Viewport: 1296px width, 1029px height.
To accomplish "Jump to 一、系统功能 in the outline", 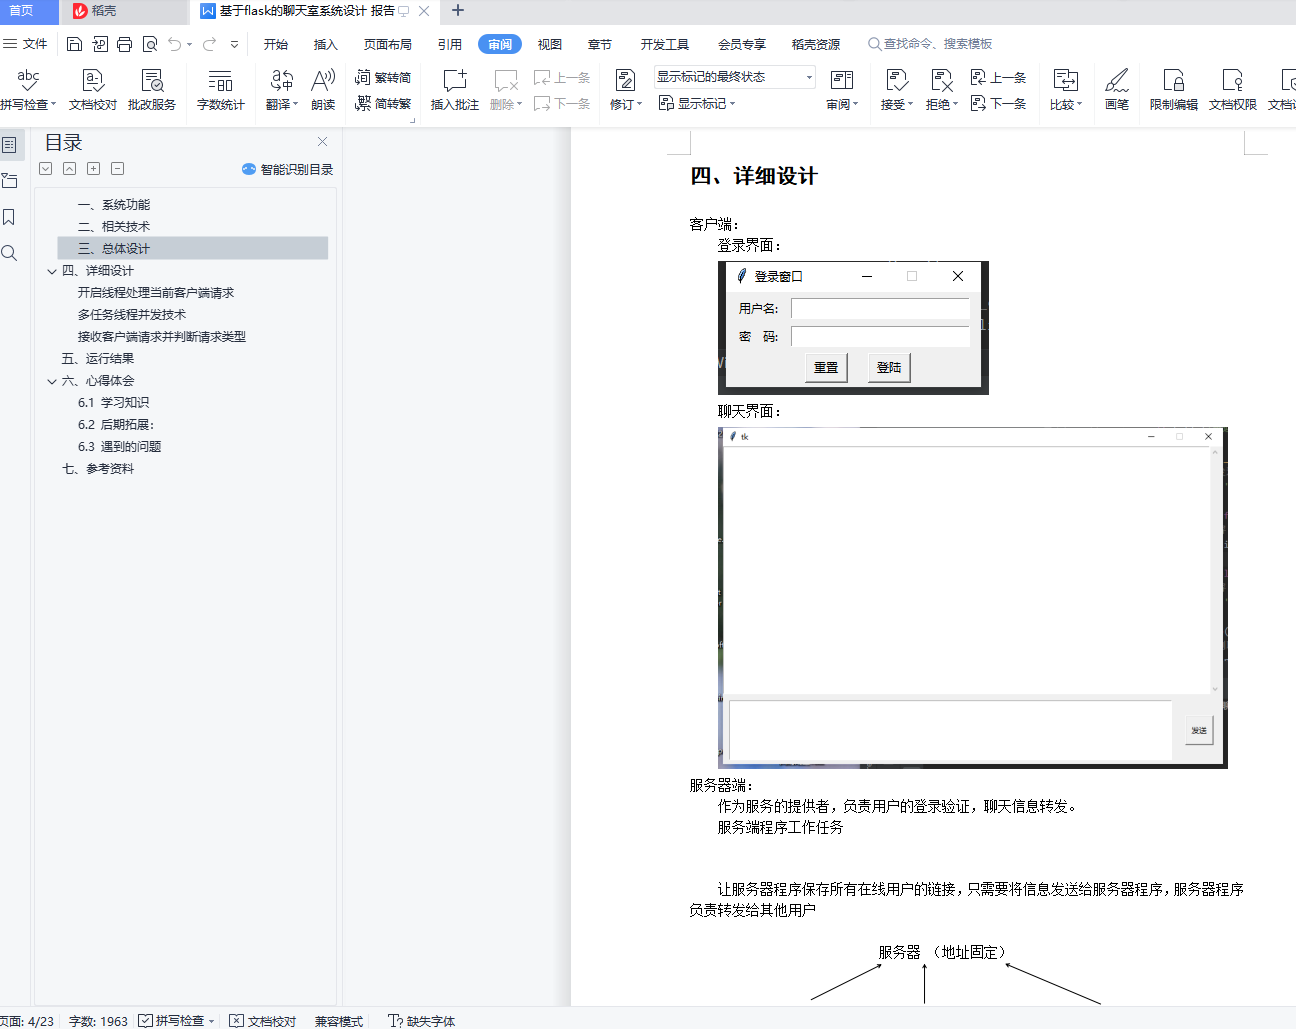I will tap(114, 205).
